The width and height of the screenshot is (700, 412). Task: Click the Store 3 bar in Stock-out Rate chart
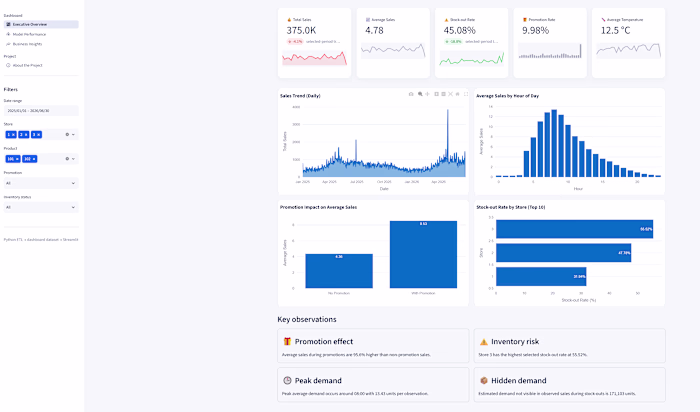pos(575,229)
